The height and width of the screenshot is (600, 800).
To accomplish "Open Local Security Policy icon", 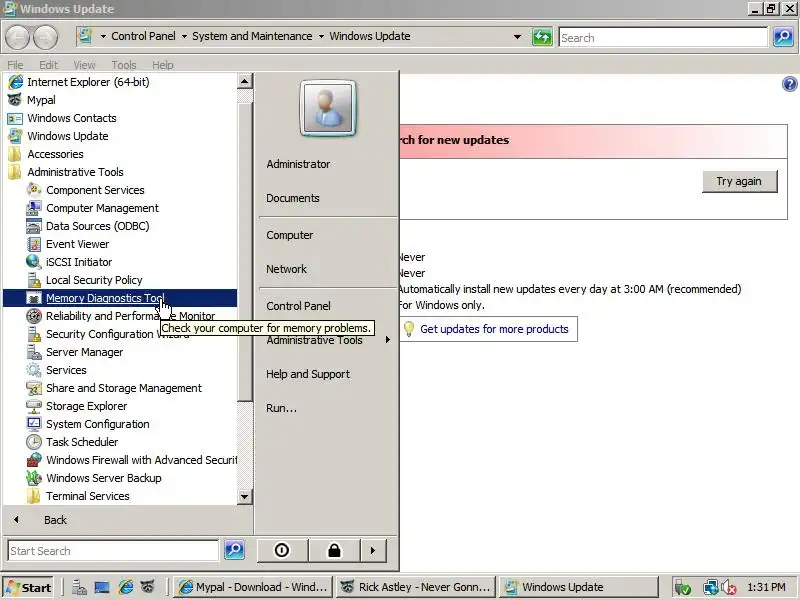I will coord(34,280).
